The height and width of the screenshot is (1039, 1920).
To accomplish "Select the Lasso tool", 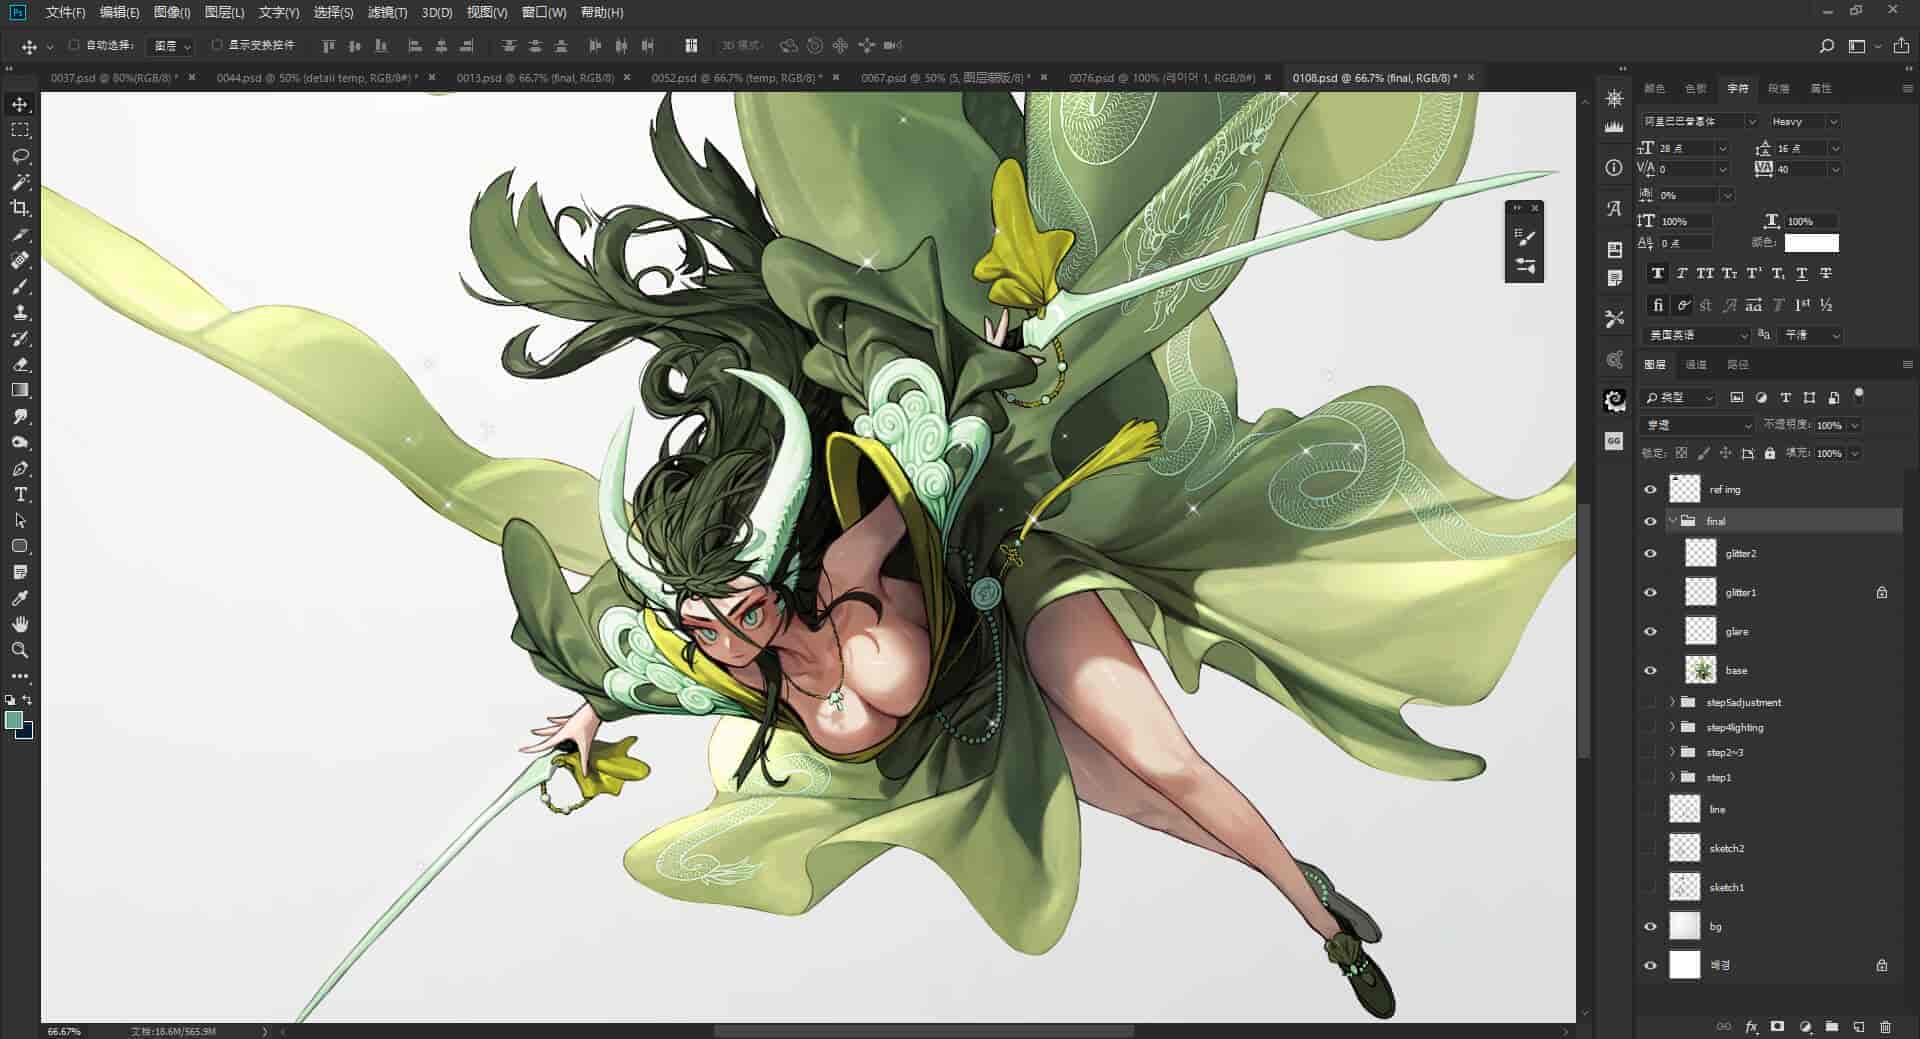I will coord(20,156).
